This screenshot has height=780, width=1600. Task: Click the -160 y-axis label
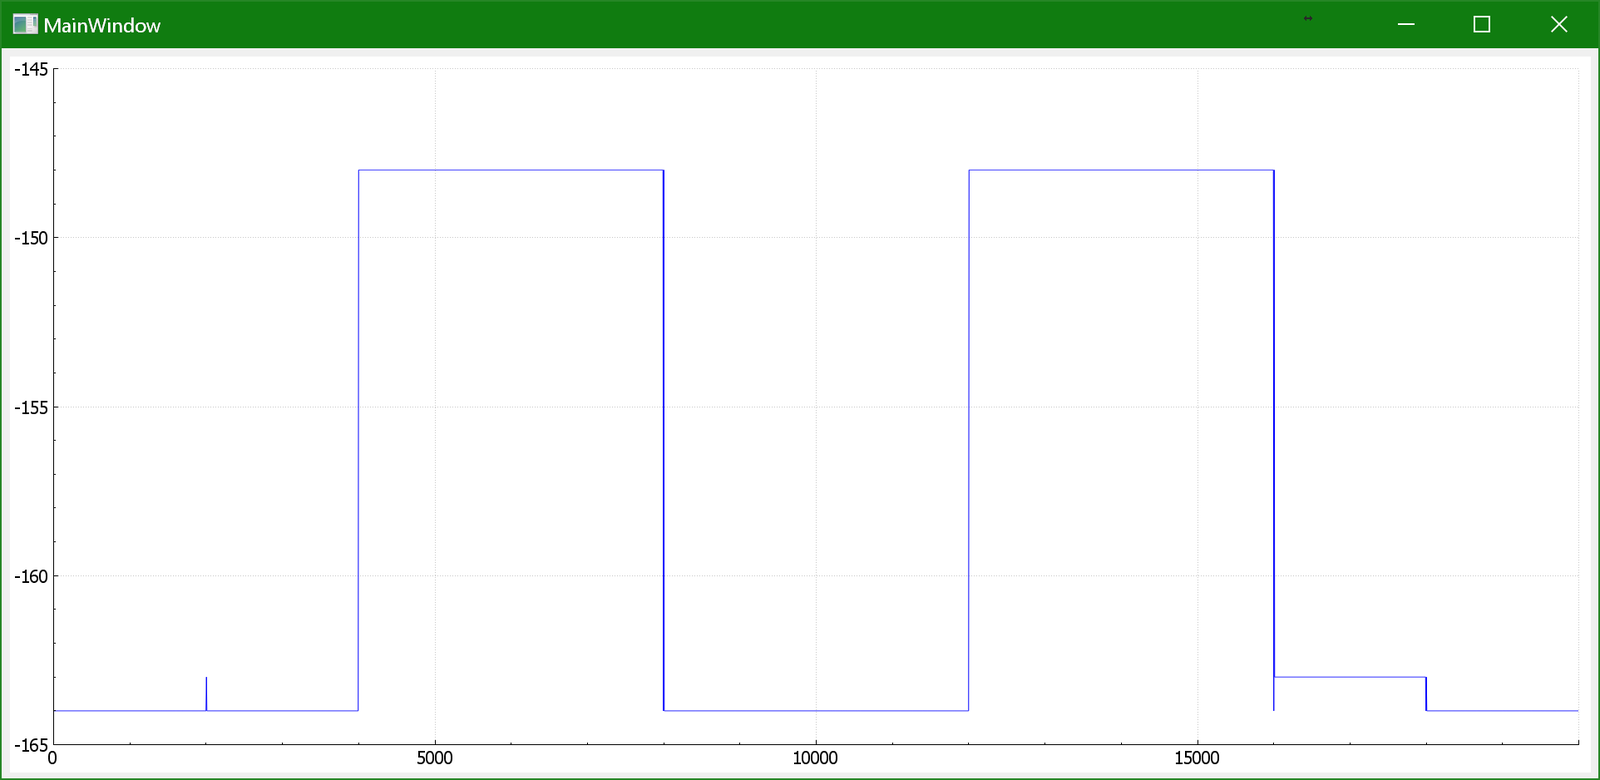coord(31,576)
